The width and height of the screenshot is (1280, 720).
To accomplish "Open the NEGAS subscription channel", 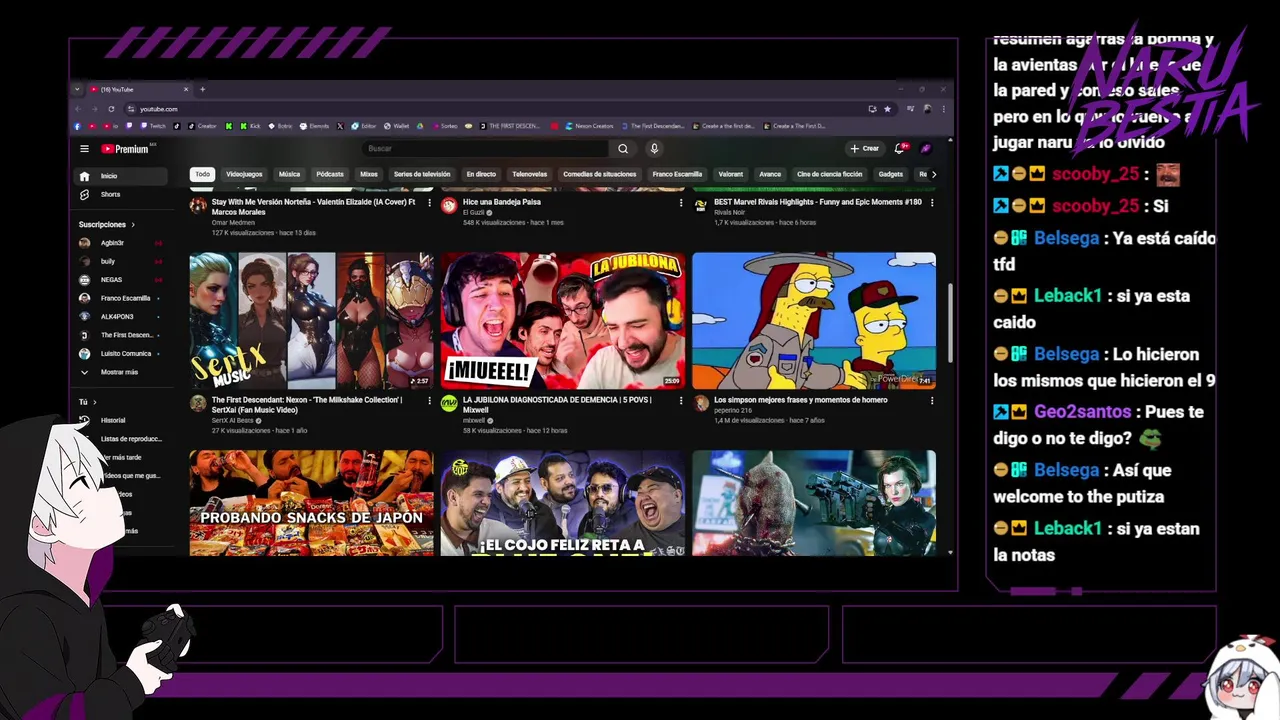I will pos(120,280).
